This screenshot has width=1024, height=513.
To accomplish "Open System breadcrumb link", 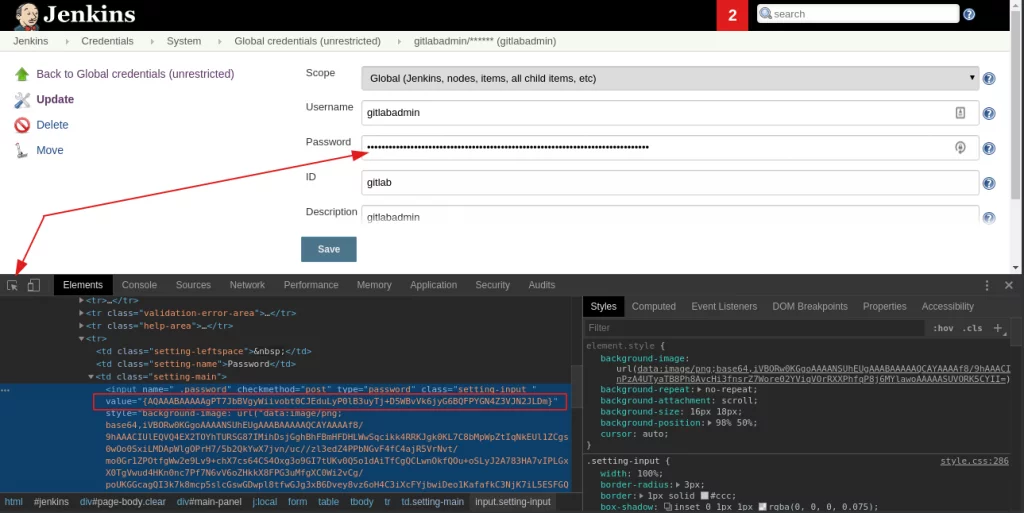I will point(184,41).
